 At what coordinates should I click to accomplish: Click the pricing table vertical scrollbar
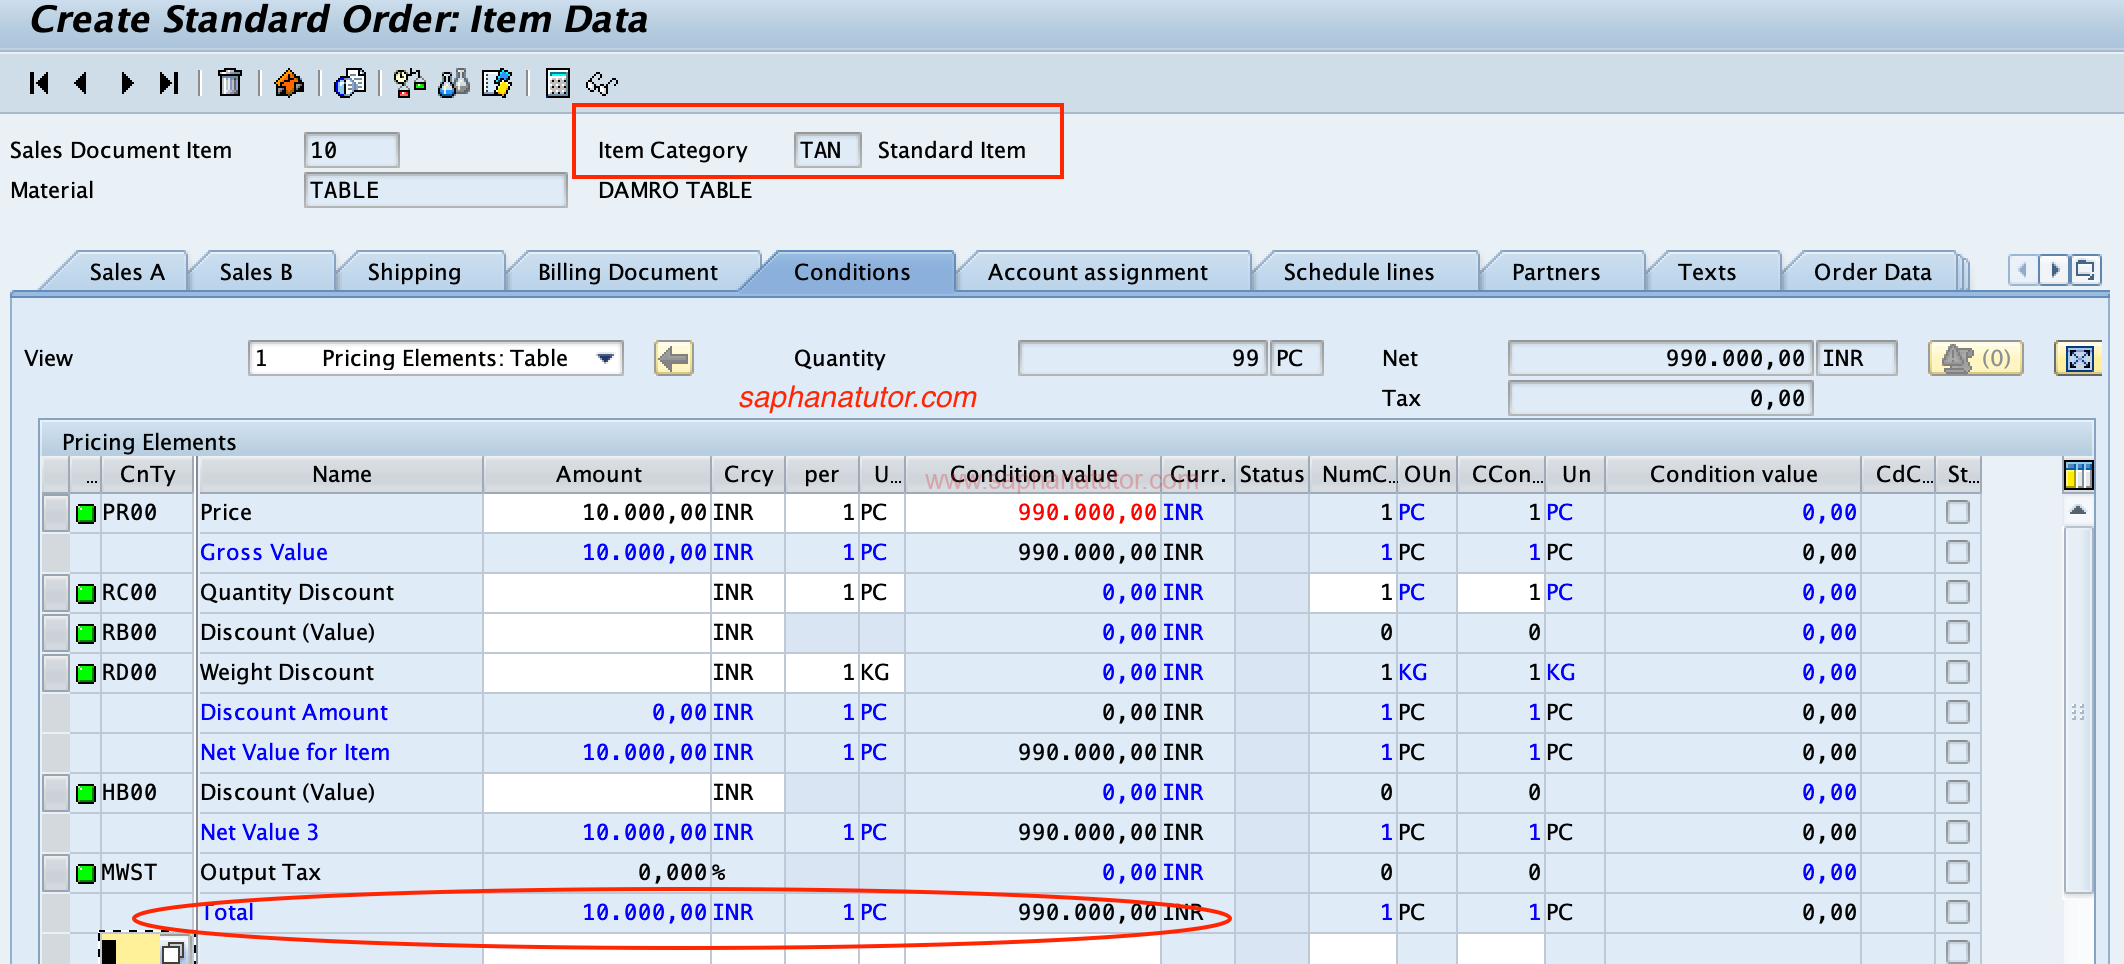[2078, 710]
